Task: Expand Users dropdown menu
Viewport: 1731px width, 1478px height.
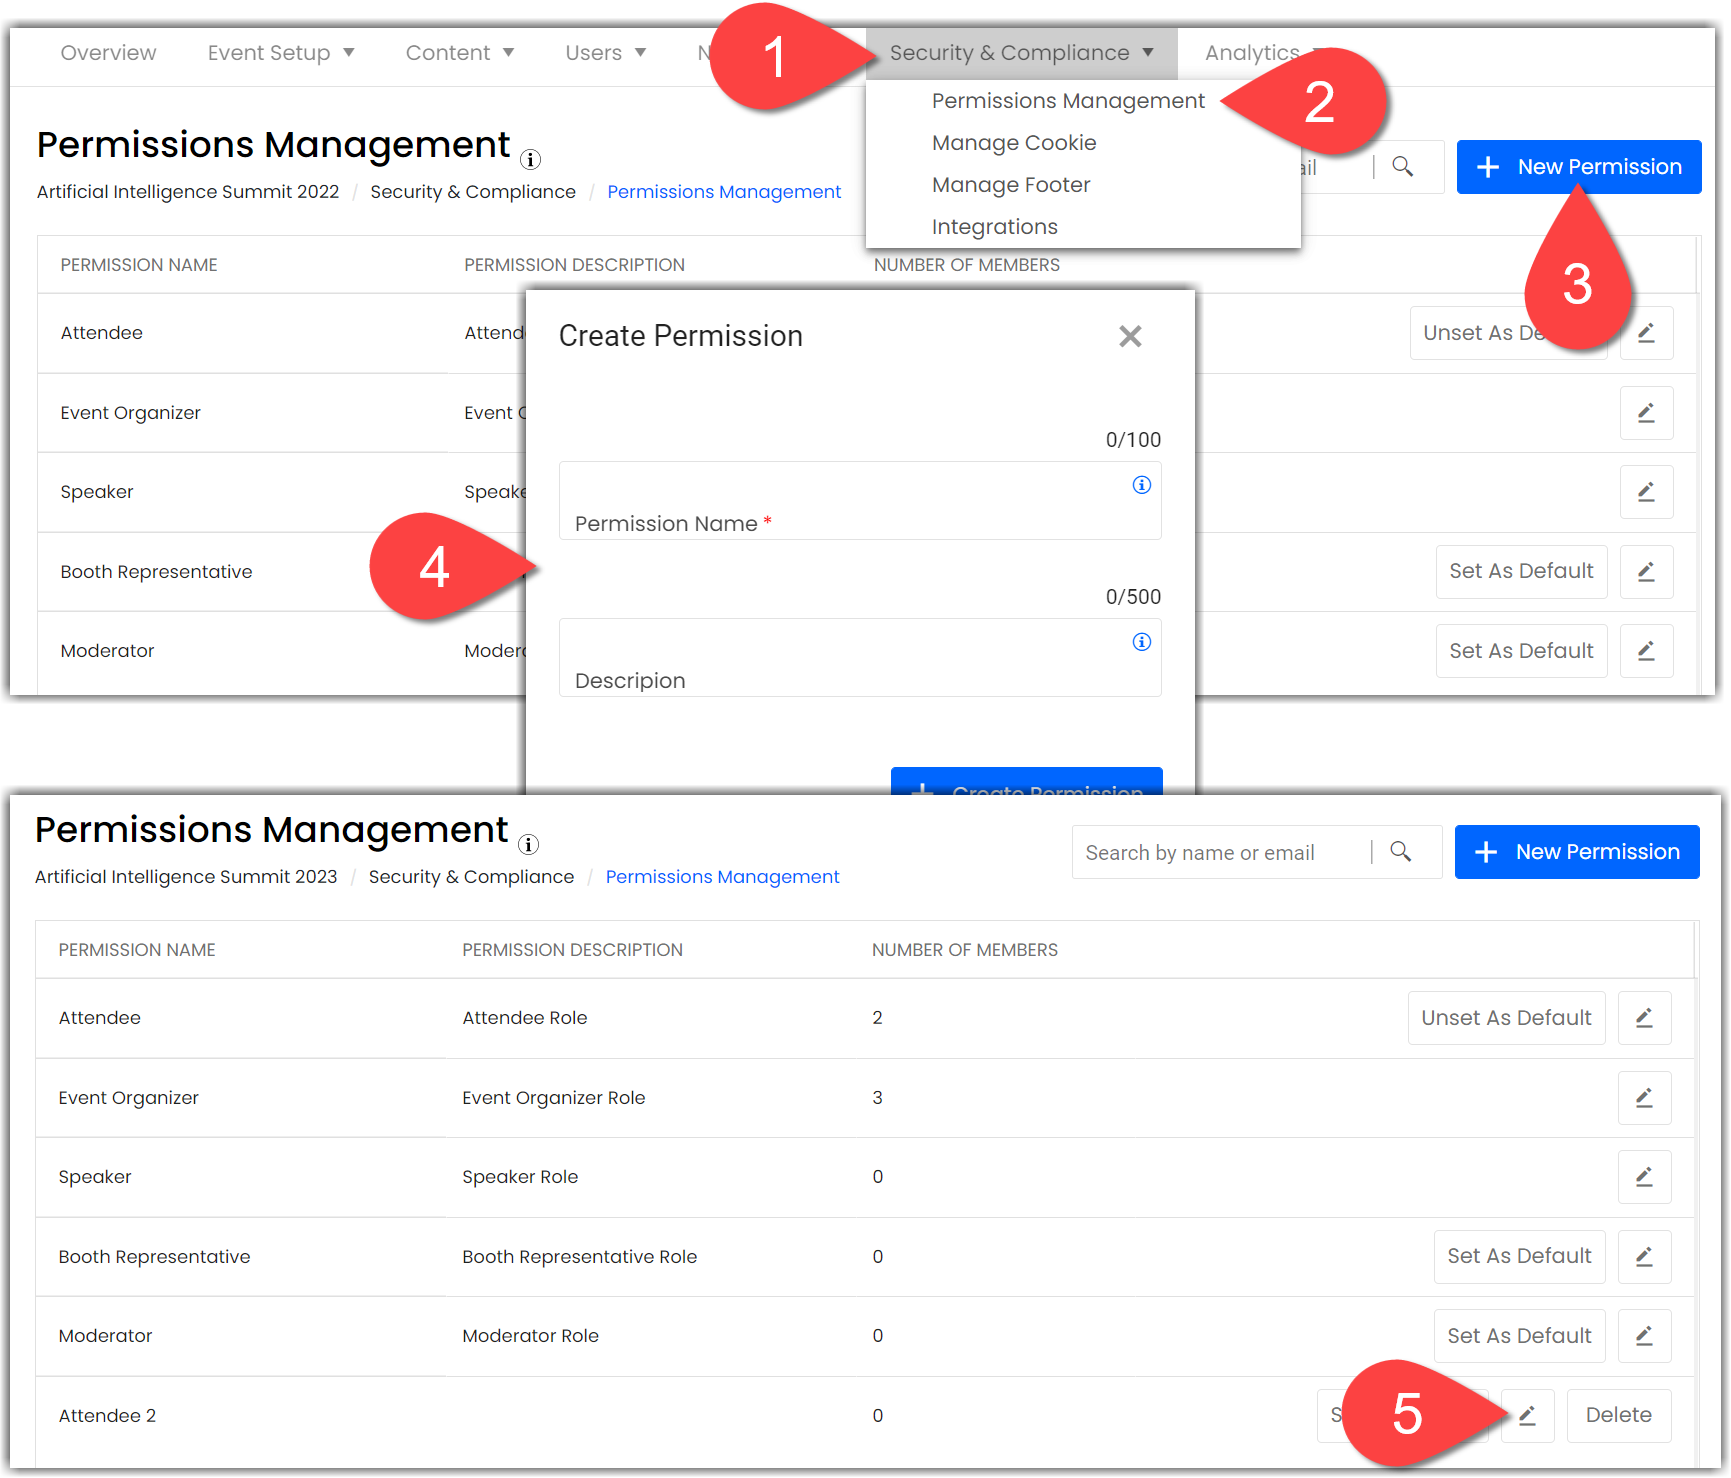Action: pos(605,53)
